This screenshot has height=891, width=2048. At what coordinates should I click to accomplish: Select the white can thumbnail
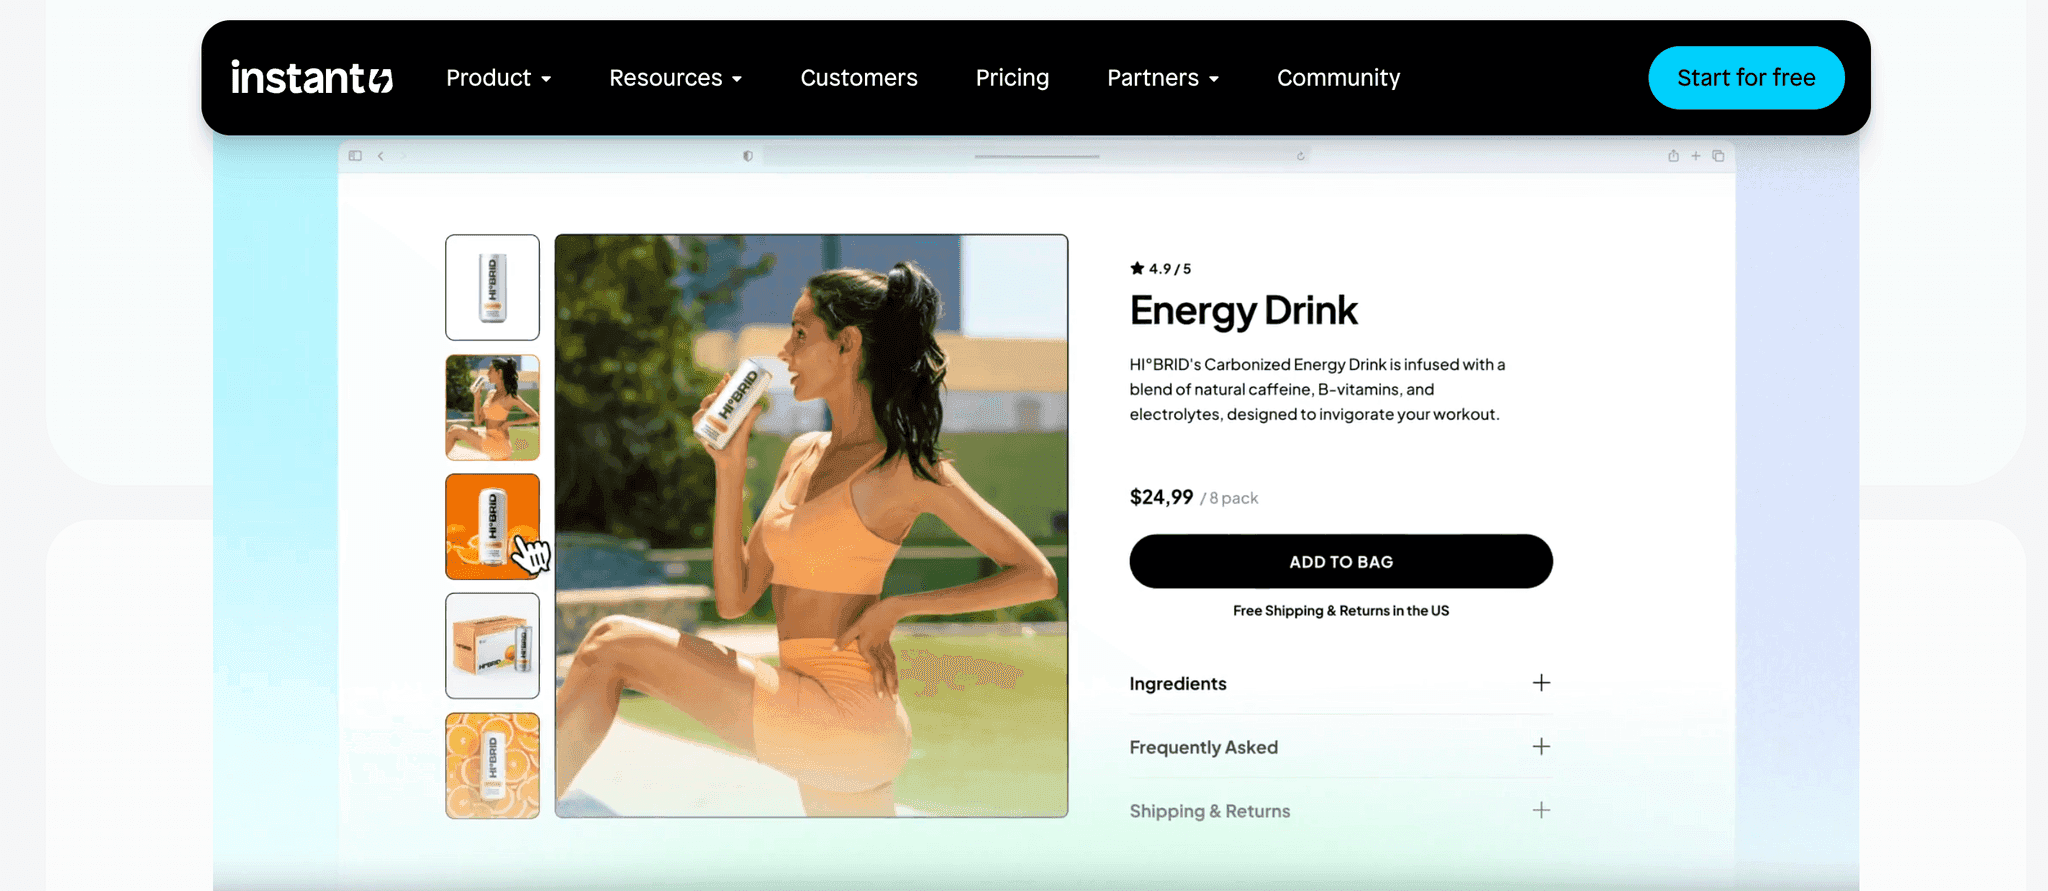click(492, 287)
